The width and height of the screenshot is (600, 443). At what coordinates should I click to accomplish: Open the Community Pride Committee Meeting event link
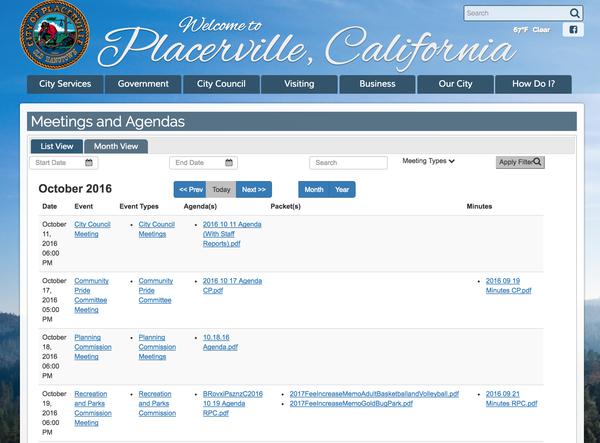pos(91,295)
